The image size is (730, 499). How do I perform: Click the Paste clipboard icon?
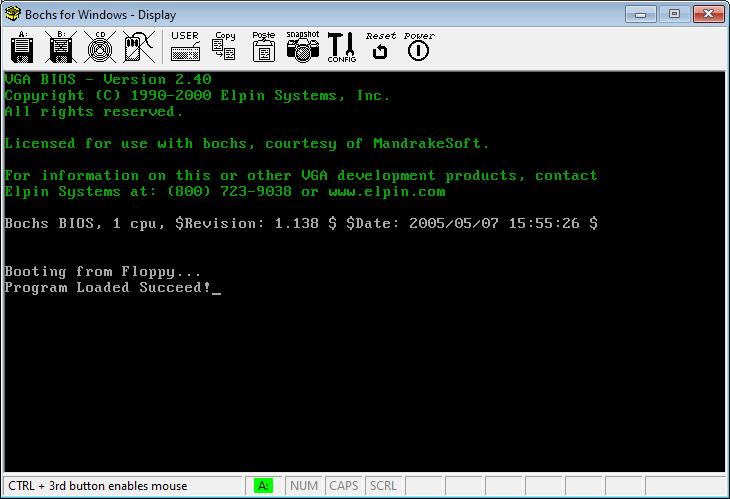click(x=264, y=47)
